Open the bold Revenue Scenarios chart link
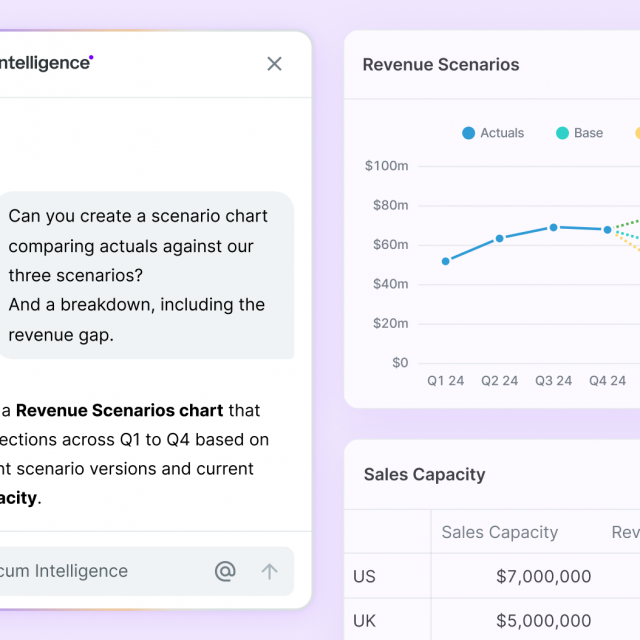Screen dimensions: 640x640 120,410
